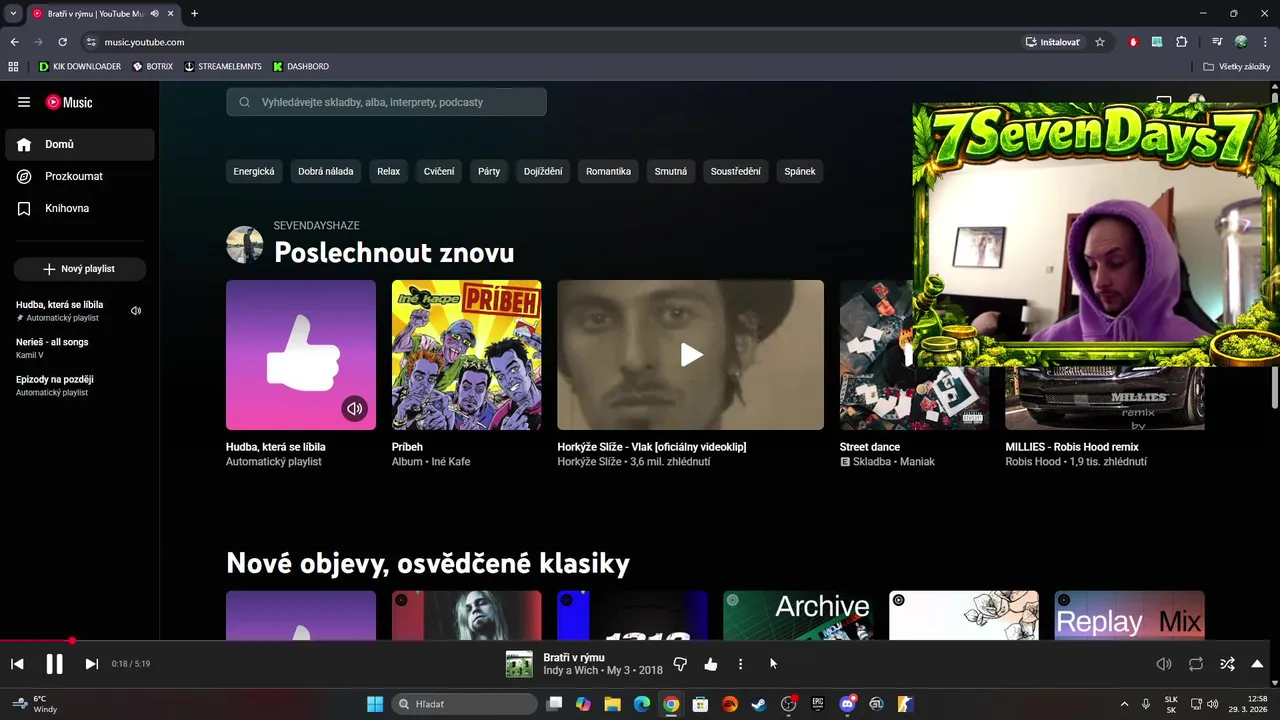Open Prozkoumat in sidebar
The image size is (1280, 720).
tap(80, 176)
